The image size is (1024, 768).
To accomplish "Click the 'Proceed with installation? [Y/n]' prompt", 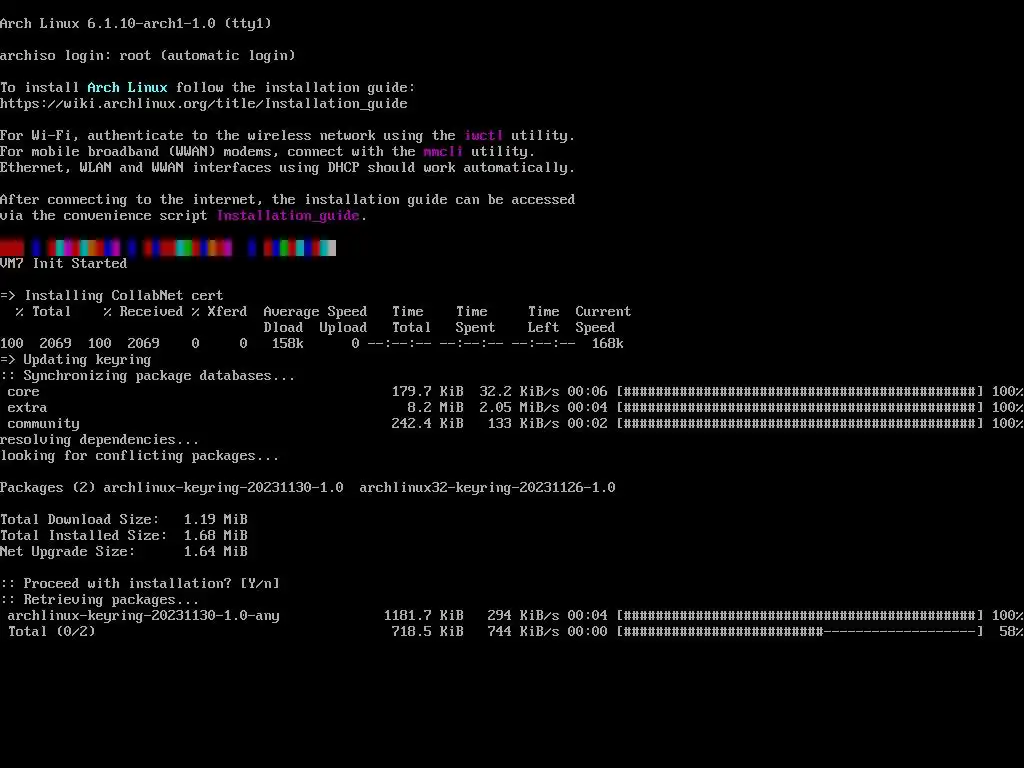I will click(x=140, y=584).
